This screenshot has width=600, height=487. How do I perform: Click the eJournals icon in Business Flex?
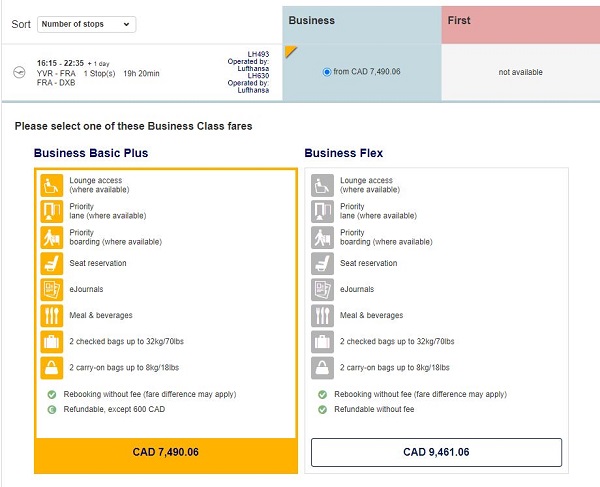tap(322, 289)
